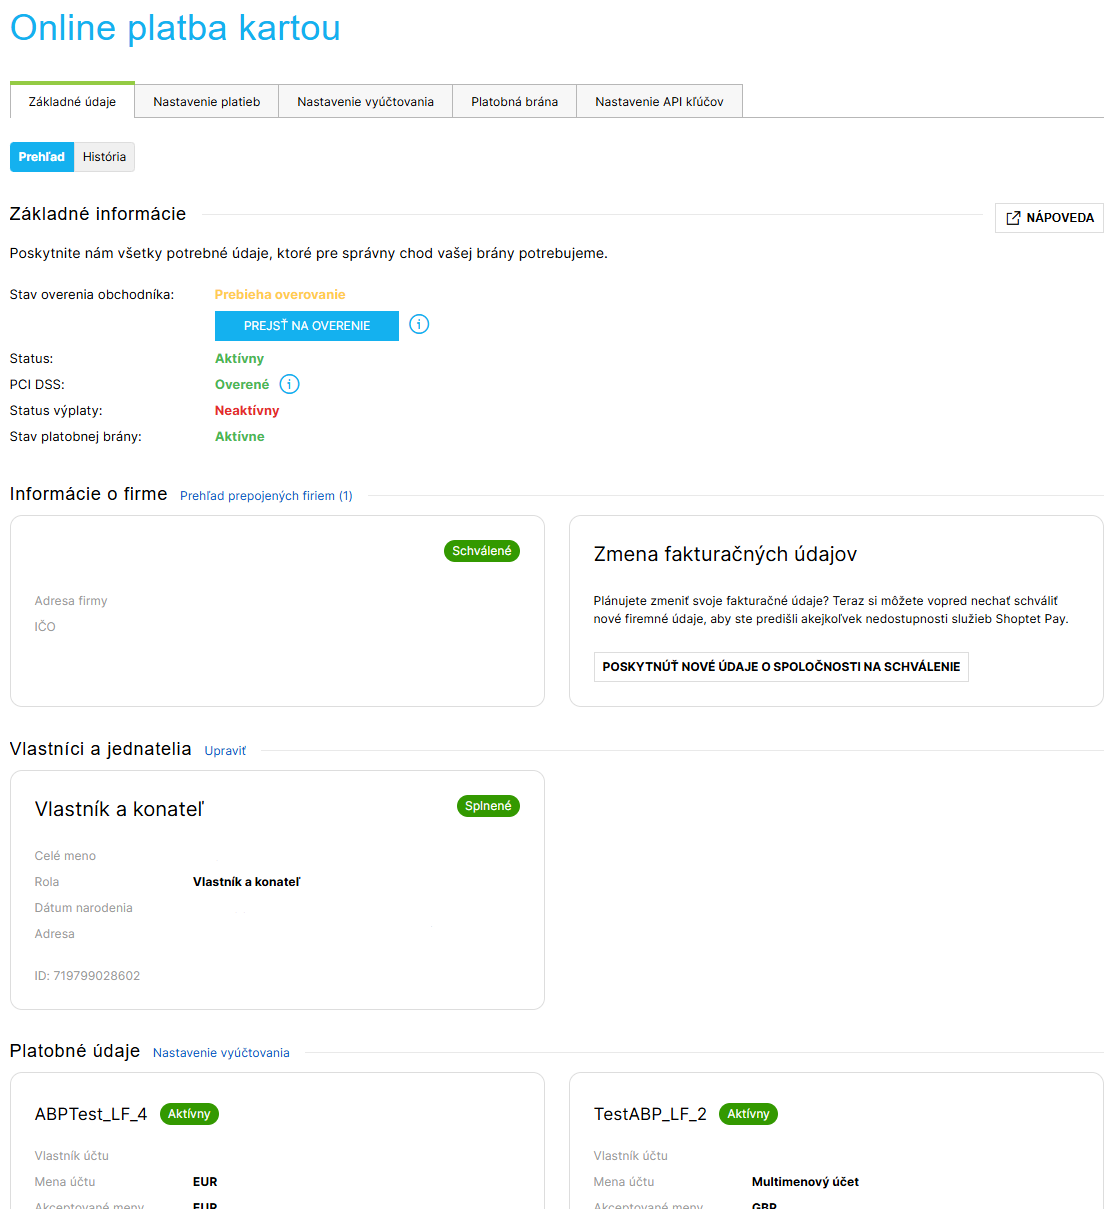1119x1209 pixels.
Task: Click the Schválené status badge
Action: [482, 551]
